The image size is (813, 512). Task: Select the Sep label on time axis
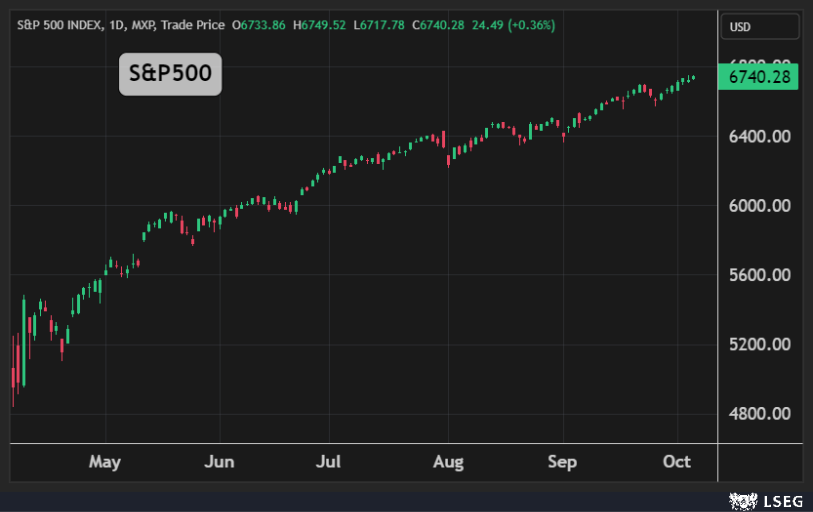tap(563, 462)
